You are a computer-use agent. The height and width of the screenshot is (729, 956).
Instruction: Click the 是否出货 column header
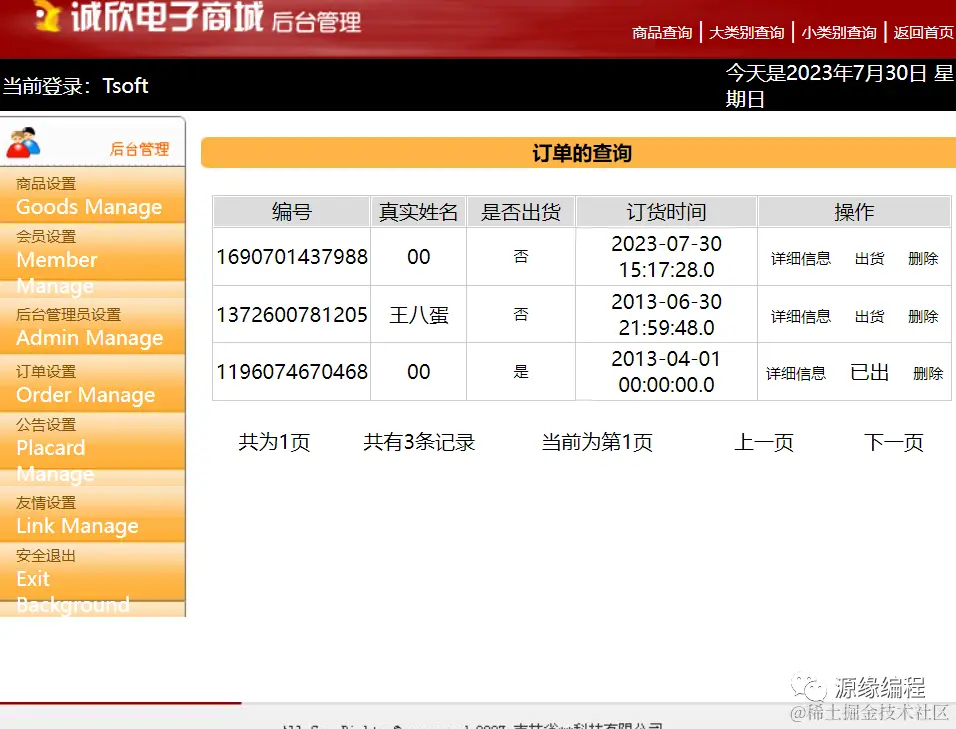point(521,212)
